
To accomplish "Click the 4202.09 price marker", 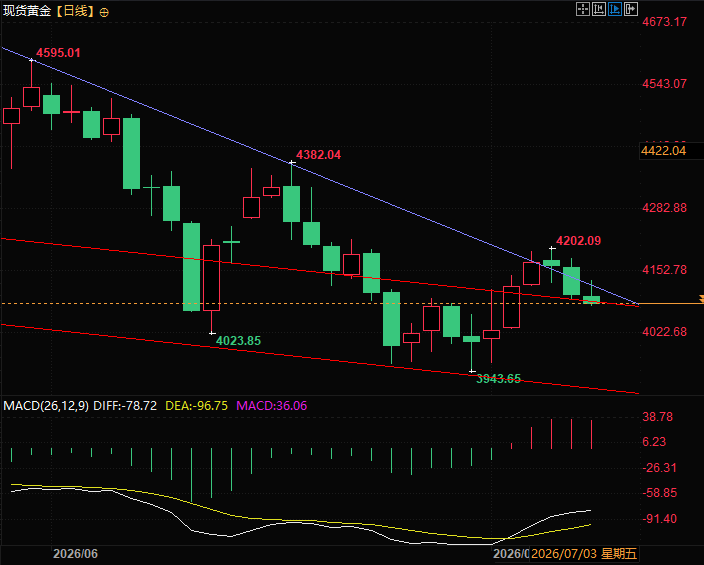I will tap(578, 241).
